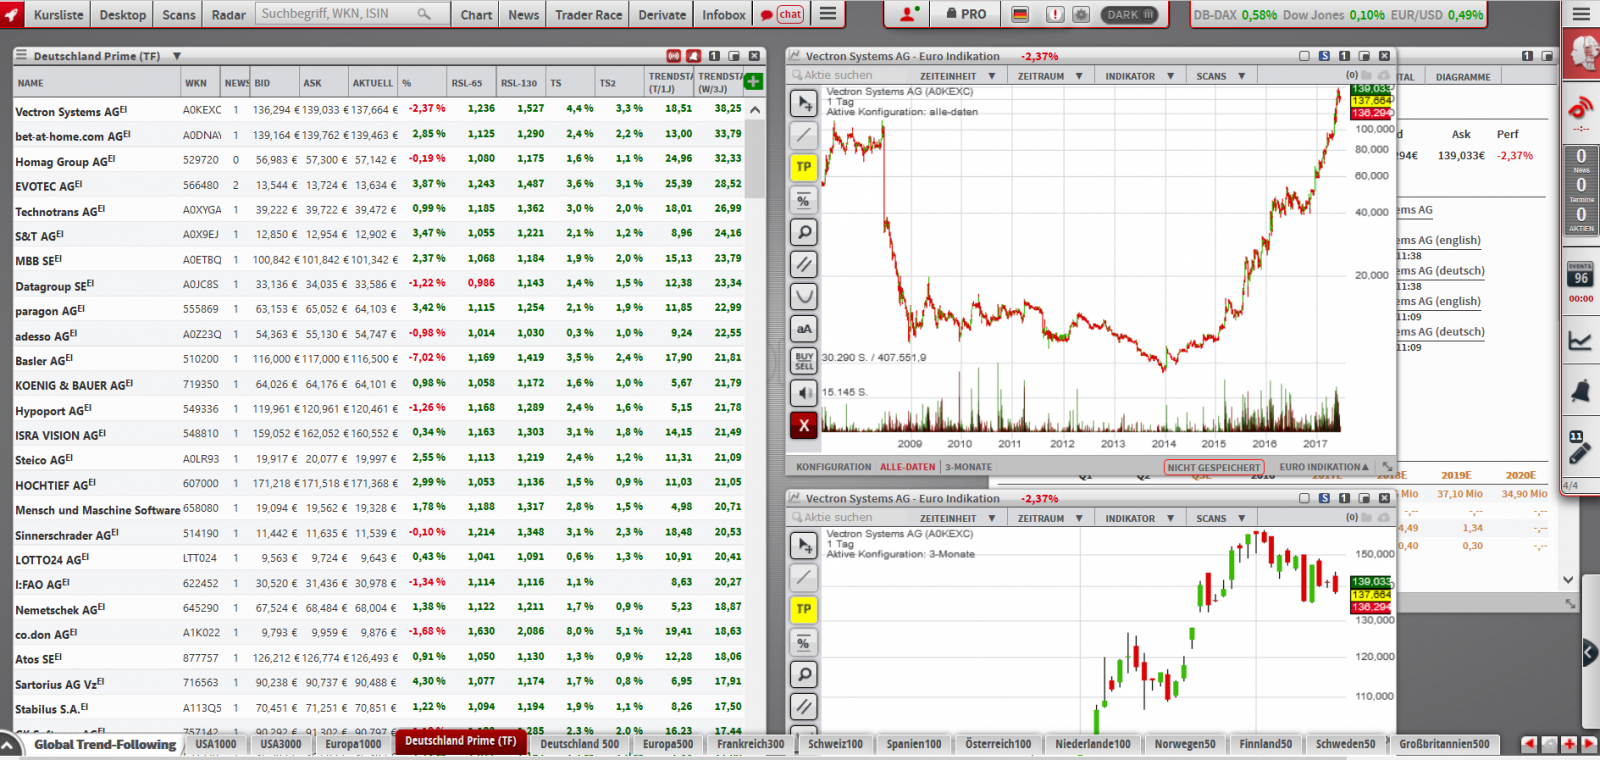The width and height of the screenshot is (1600, 760).
Task: Open Derivate menu
Action: click(x=662, y=15)
